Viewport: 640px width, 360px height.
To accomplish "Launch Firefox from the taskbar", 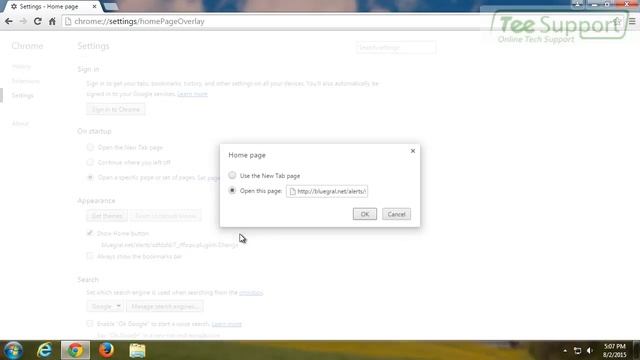I will [x=106, y=350].
